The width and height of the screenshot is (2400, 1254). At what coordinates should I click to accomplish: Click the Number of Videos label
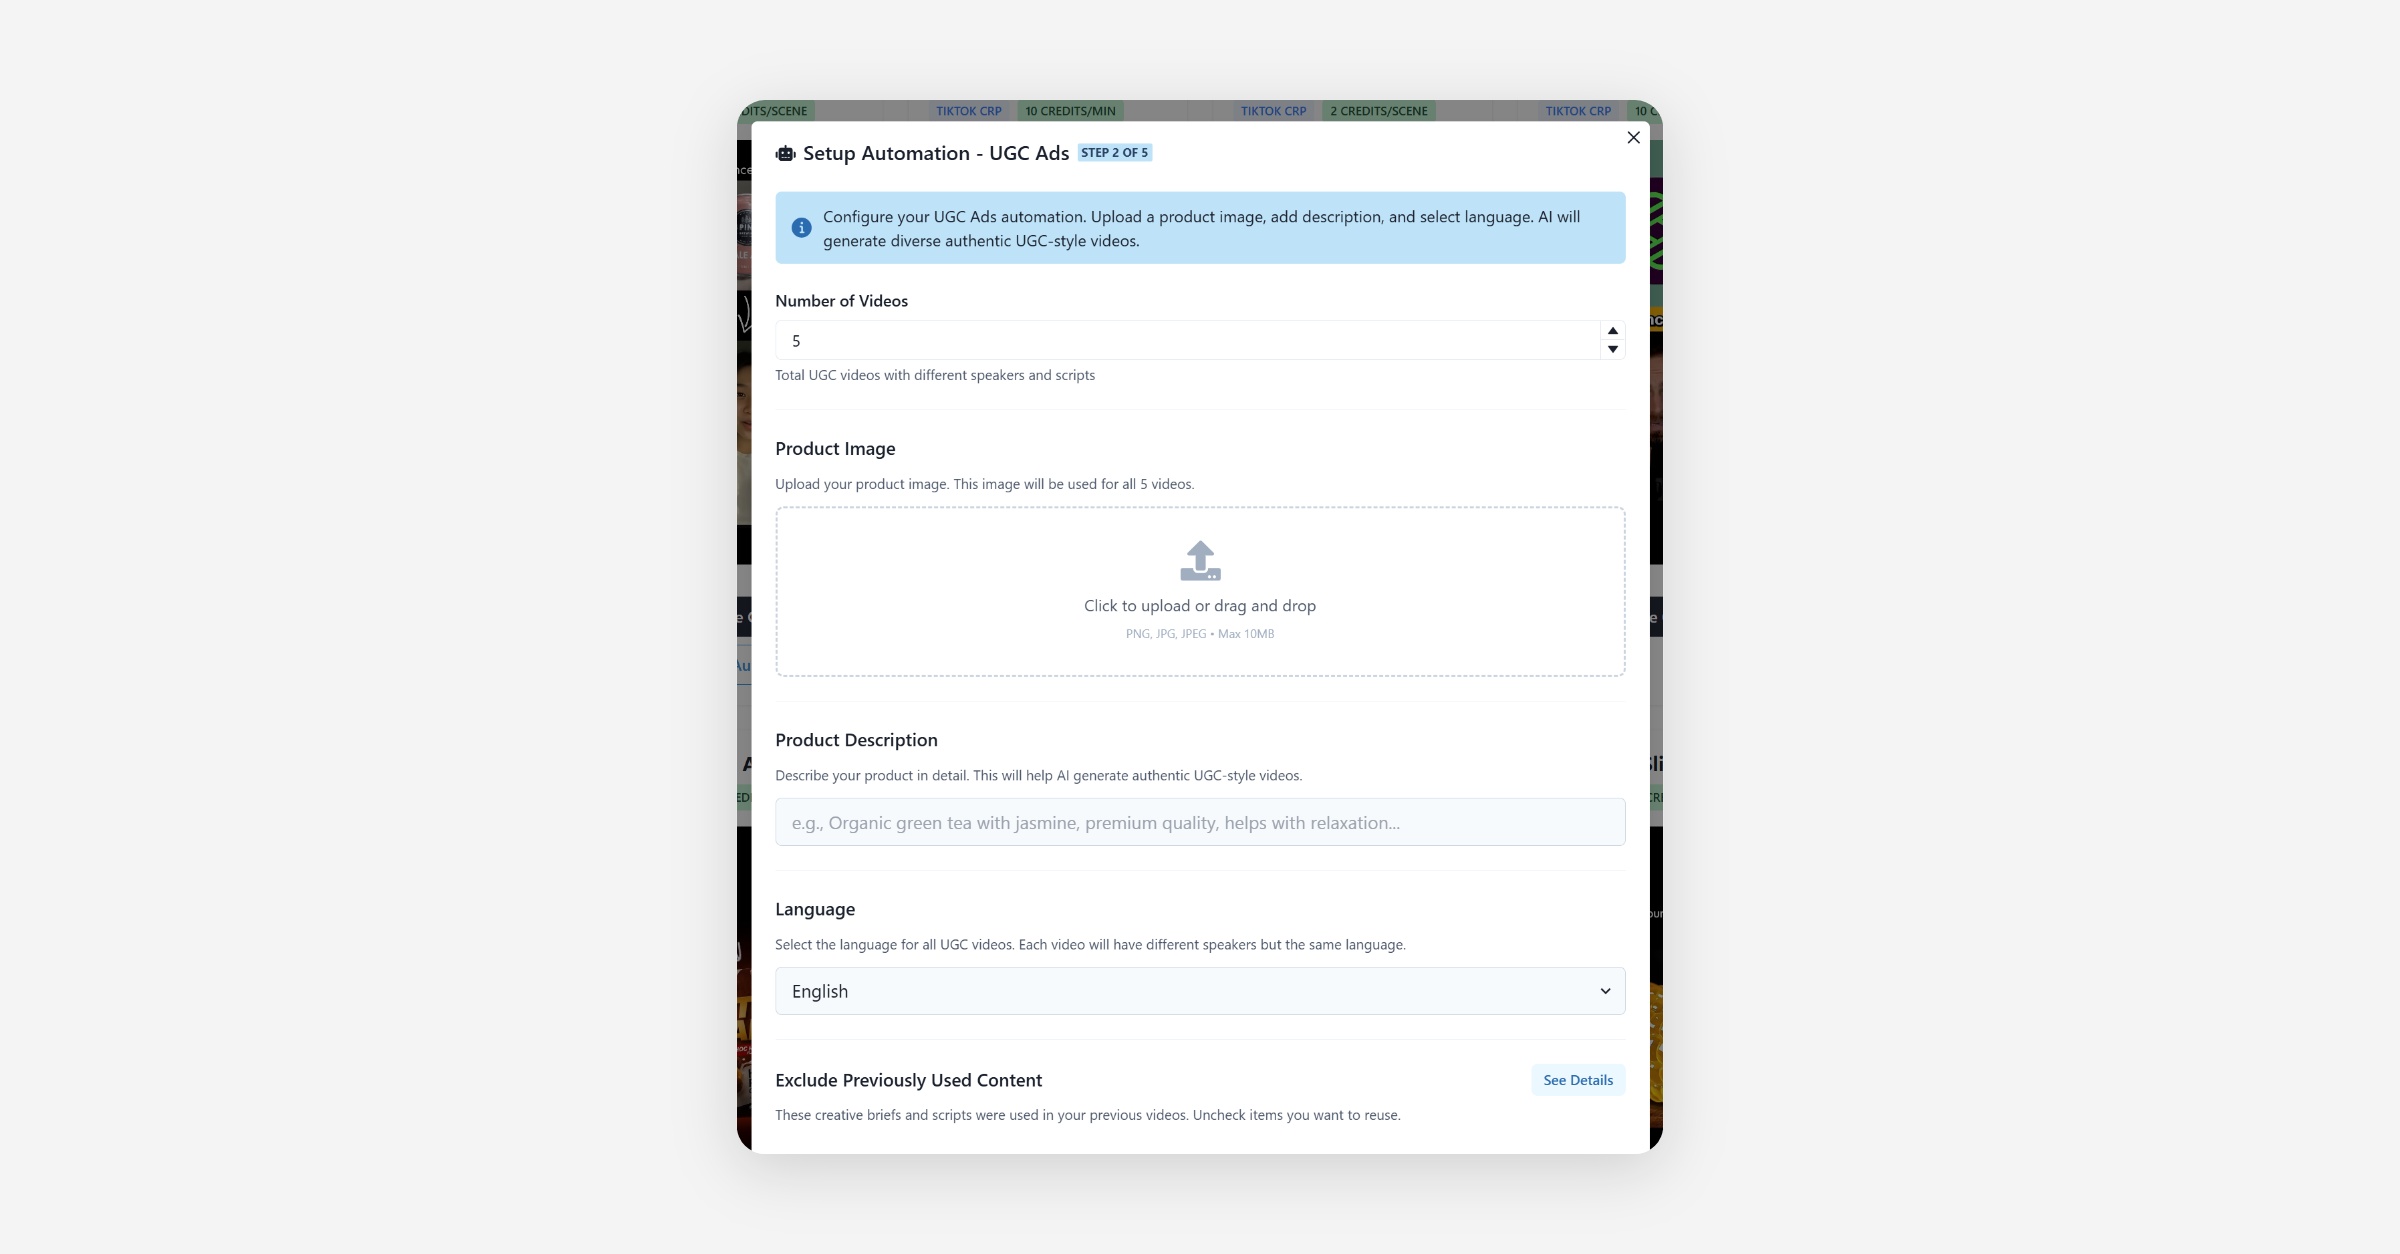(841, 301)
